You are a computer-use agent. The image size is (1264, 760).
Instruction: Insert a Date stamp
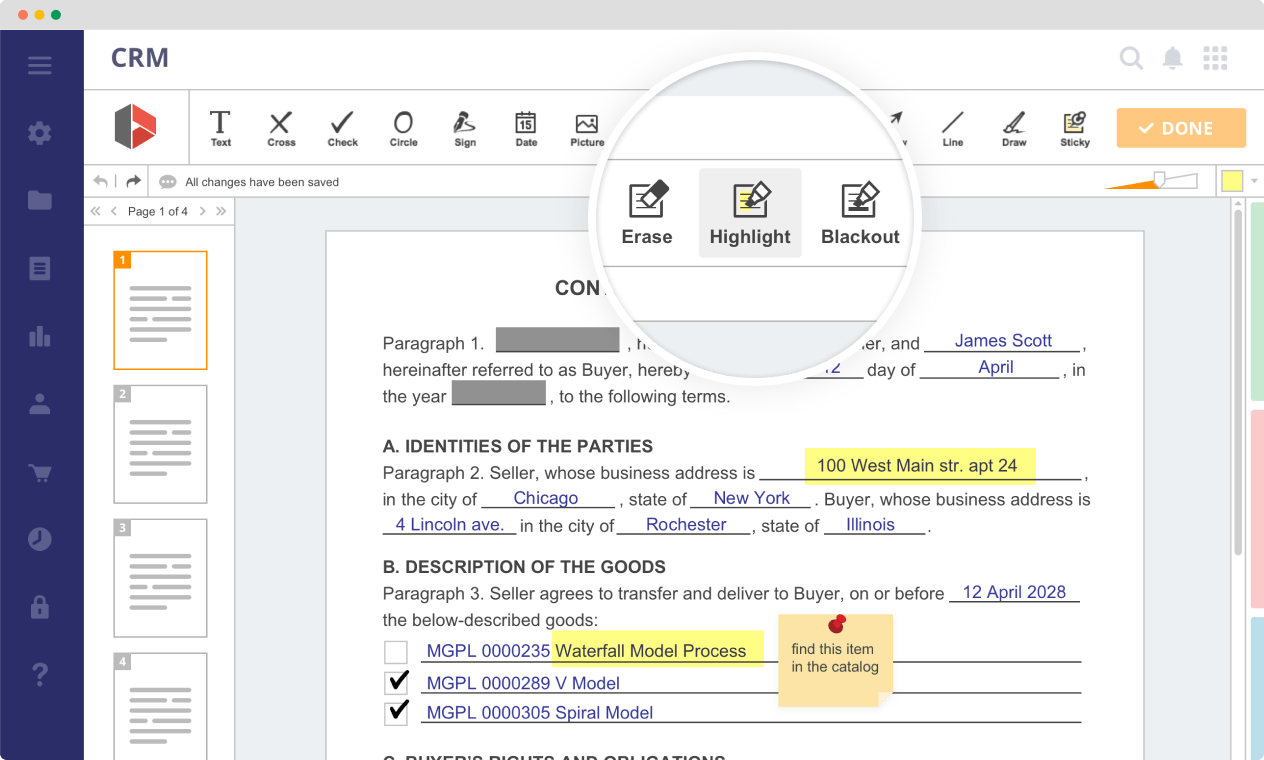coord(526,128)
